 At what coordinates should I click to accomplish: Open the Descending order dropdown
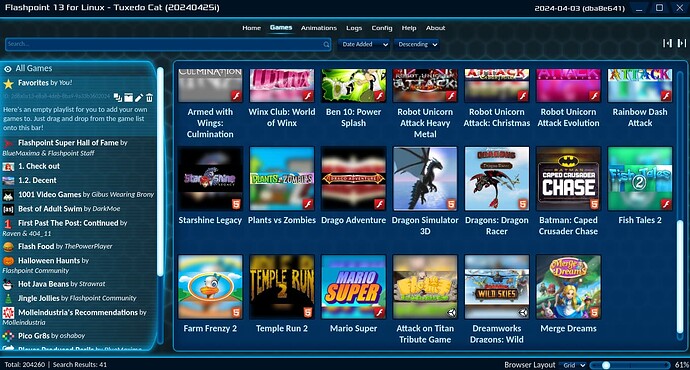[417, 44]
